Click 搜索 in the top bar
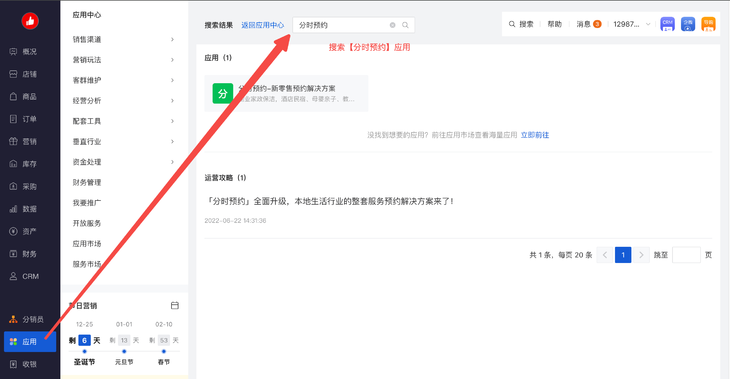 pyautogui.click(x=521, y=24)
